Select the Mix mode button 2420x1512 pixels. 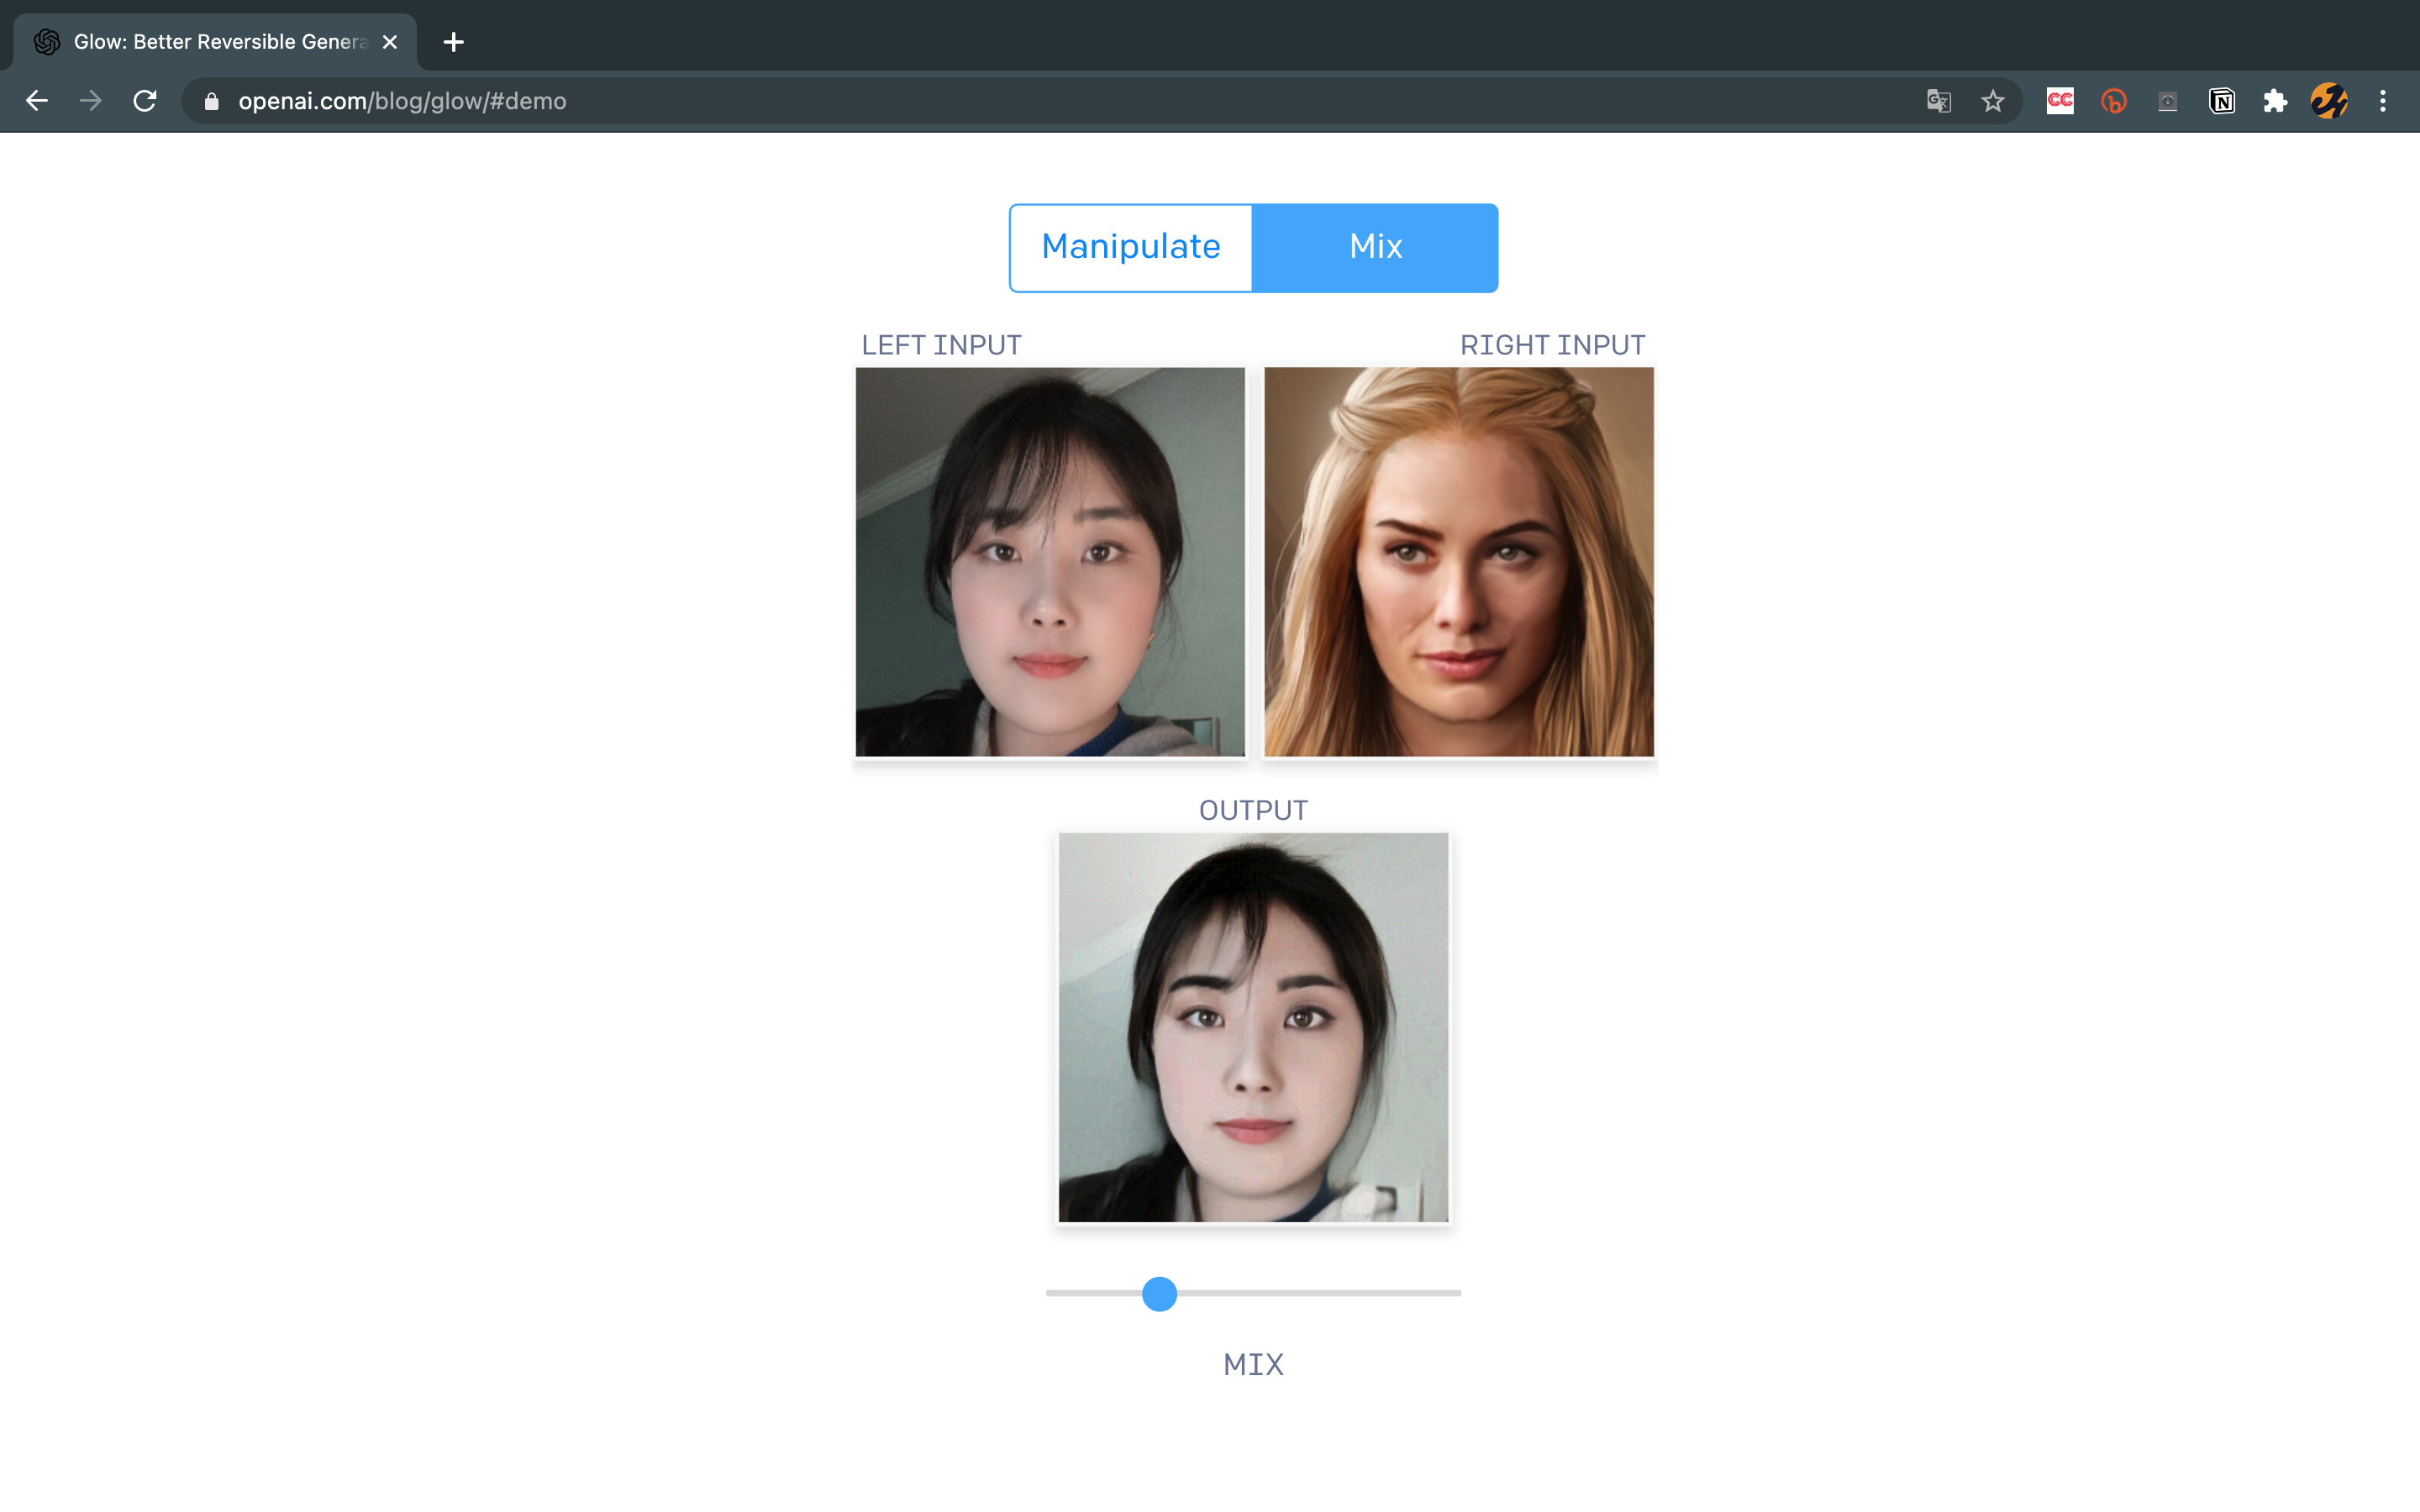(x=1375, y=247)
